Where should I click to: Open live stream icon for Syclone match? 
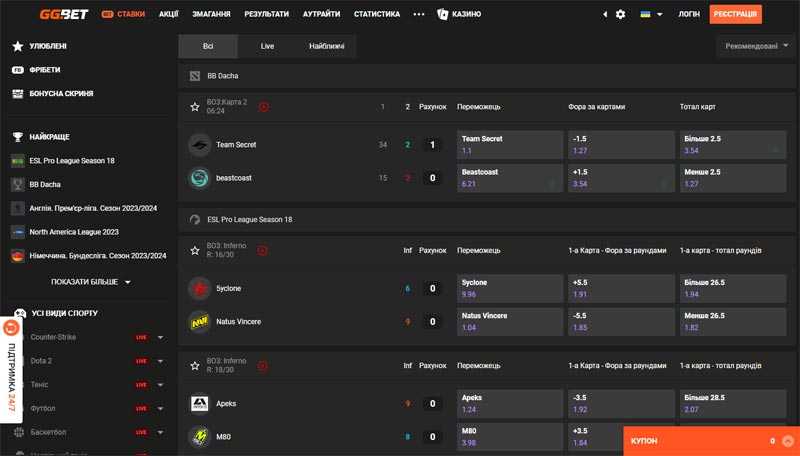point(262,250)
